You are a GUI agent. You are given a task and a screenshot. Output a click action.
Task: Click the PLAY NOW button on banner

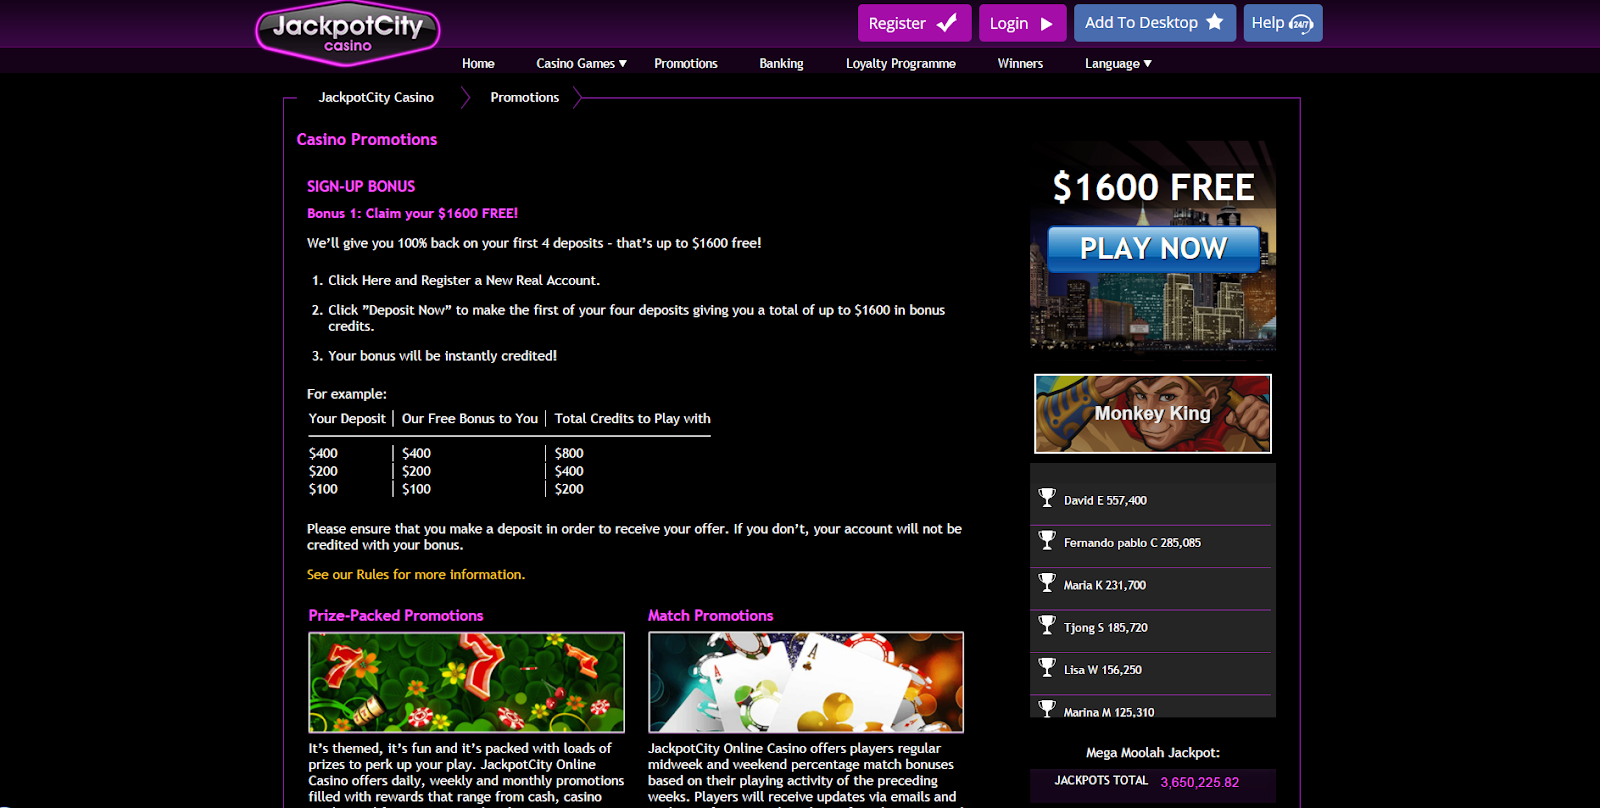(x=1153, y=248)
